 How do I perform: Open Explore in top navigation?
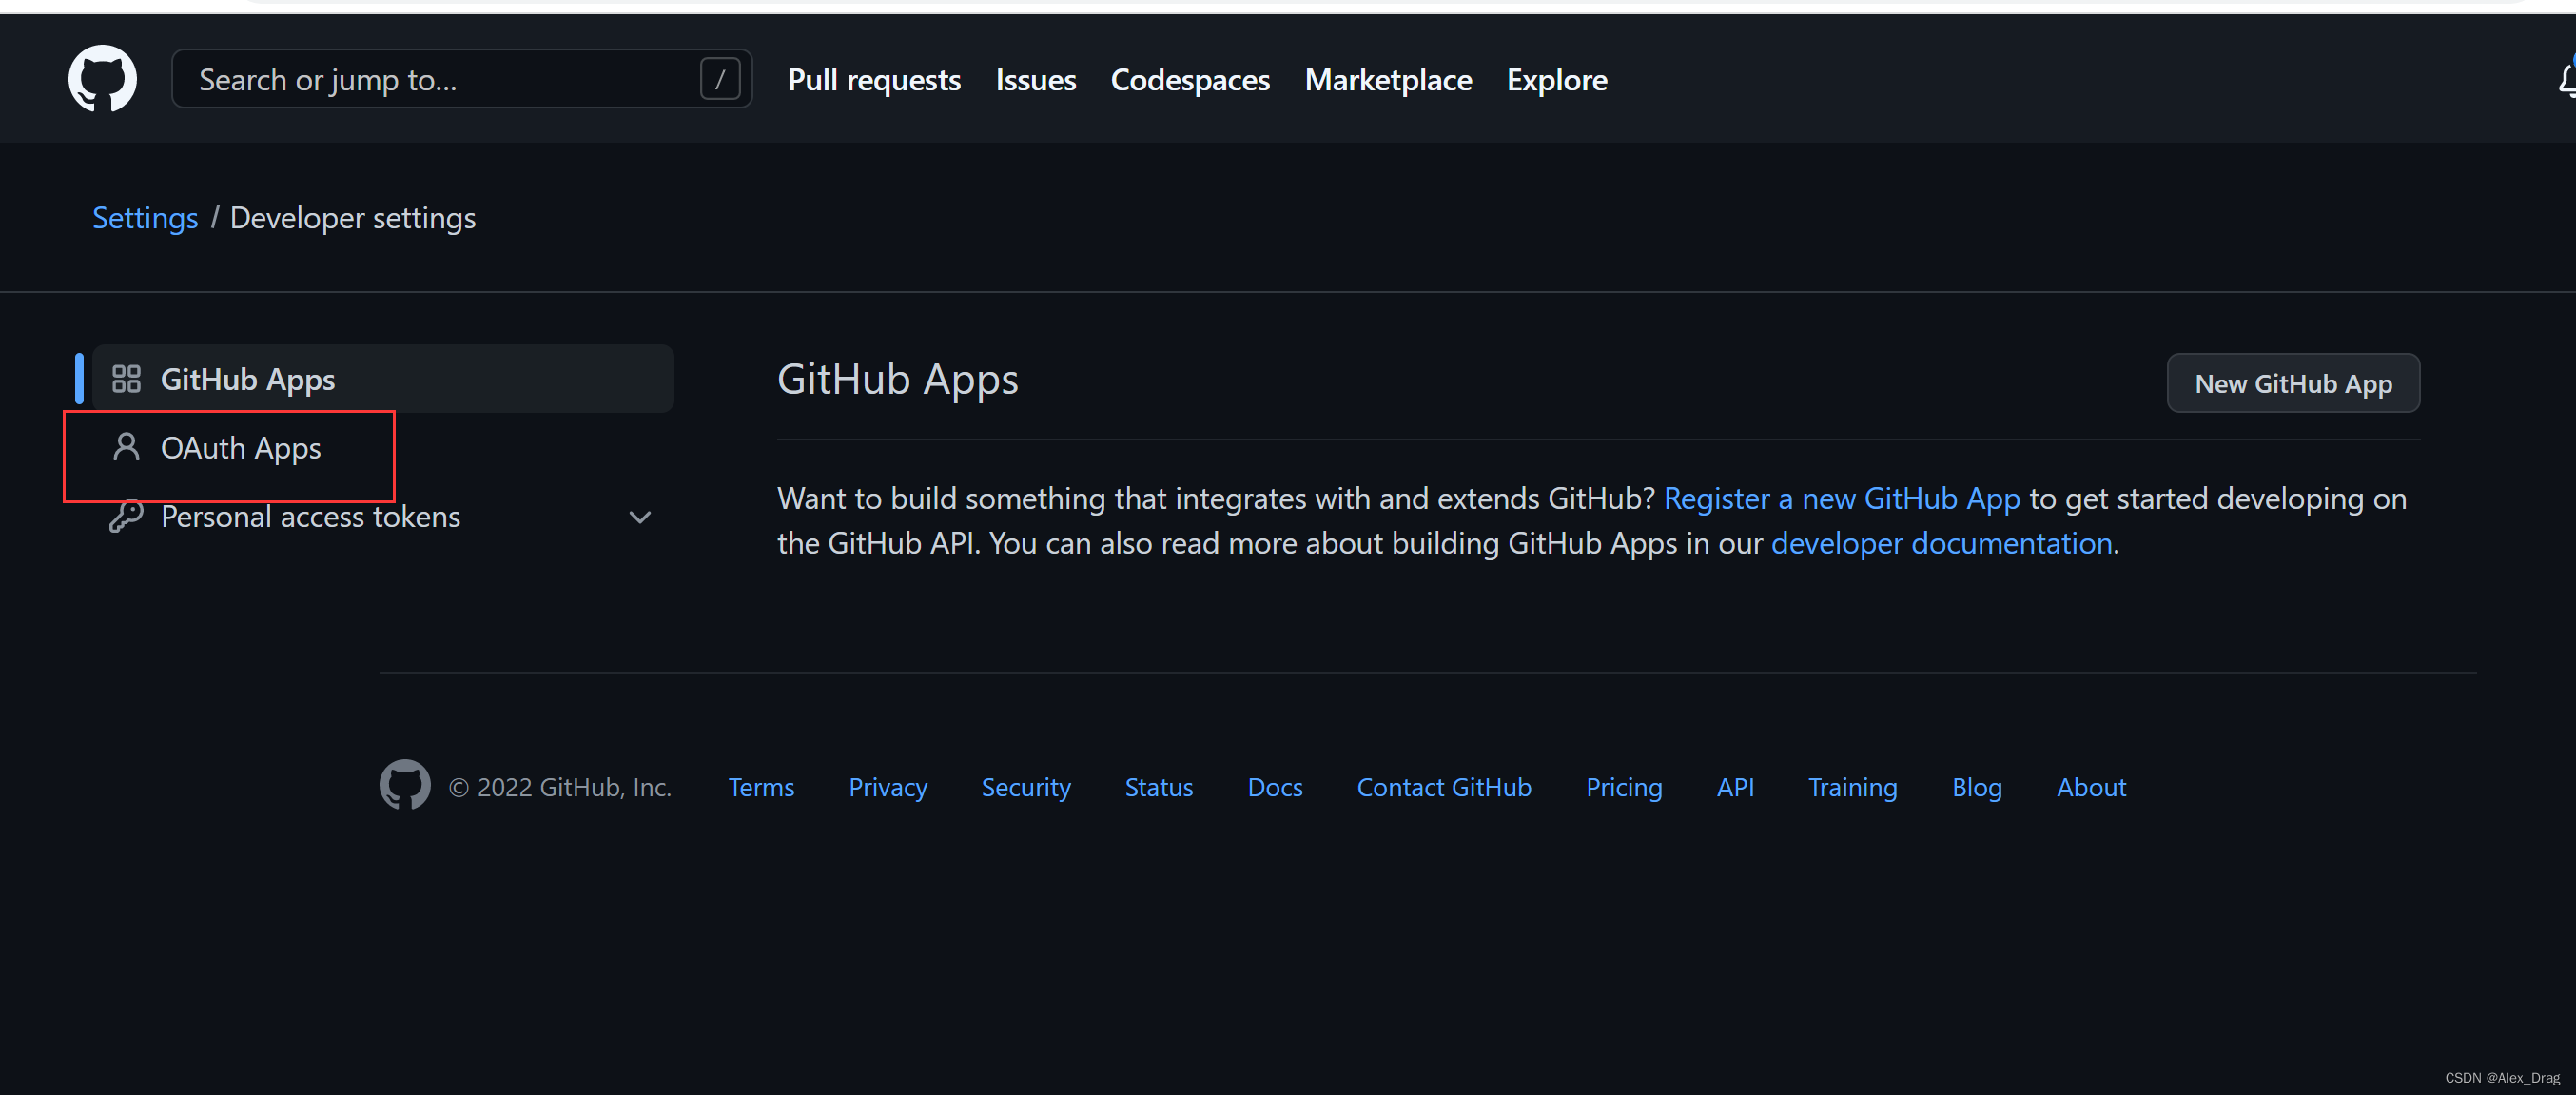[1557, 80]
